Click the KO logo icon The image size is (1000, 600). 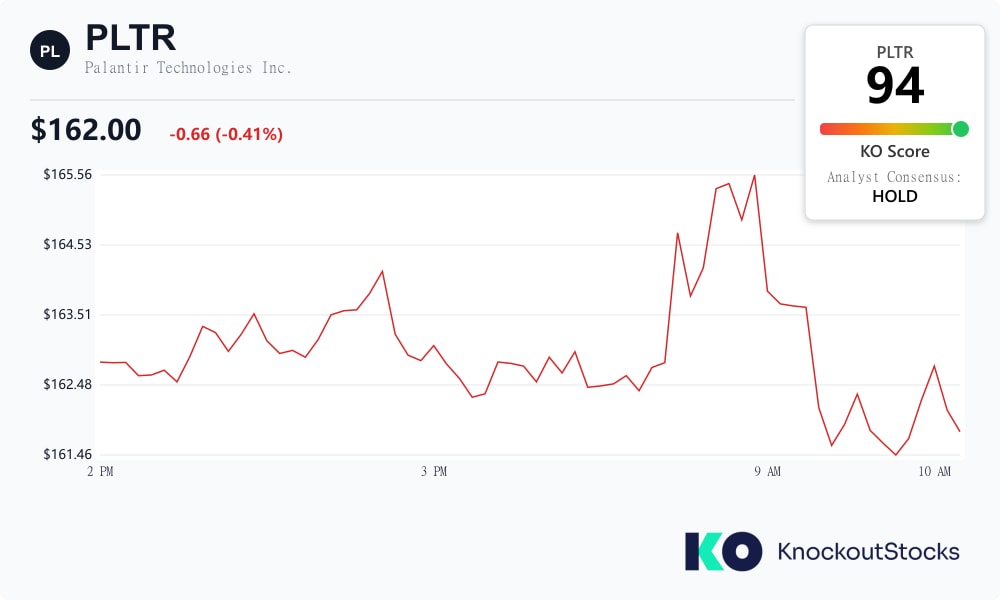tap(723, 551)
